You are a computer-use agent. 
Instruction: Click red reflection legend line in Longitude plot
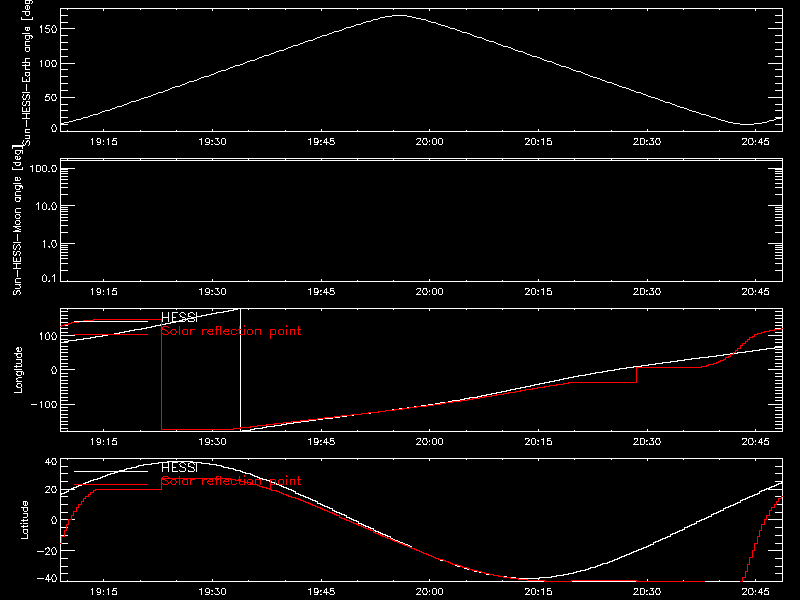point(111,335)
